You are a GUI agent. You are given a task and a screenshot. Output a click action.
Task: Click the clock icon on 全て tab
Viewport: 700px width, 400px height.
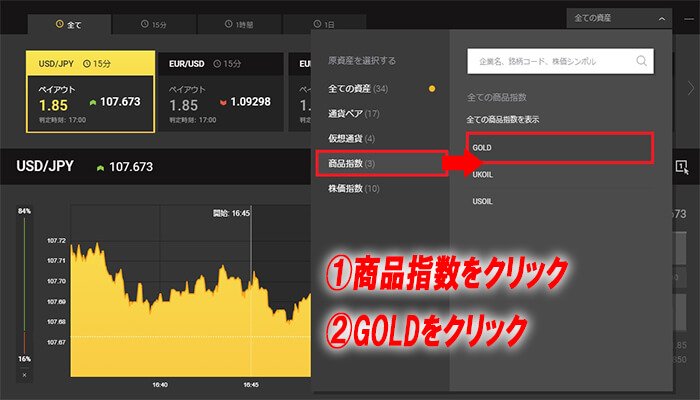point(59,24)
